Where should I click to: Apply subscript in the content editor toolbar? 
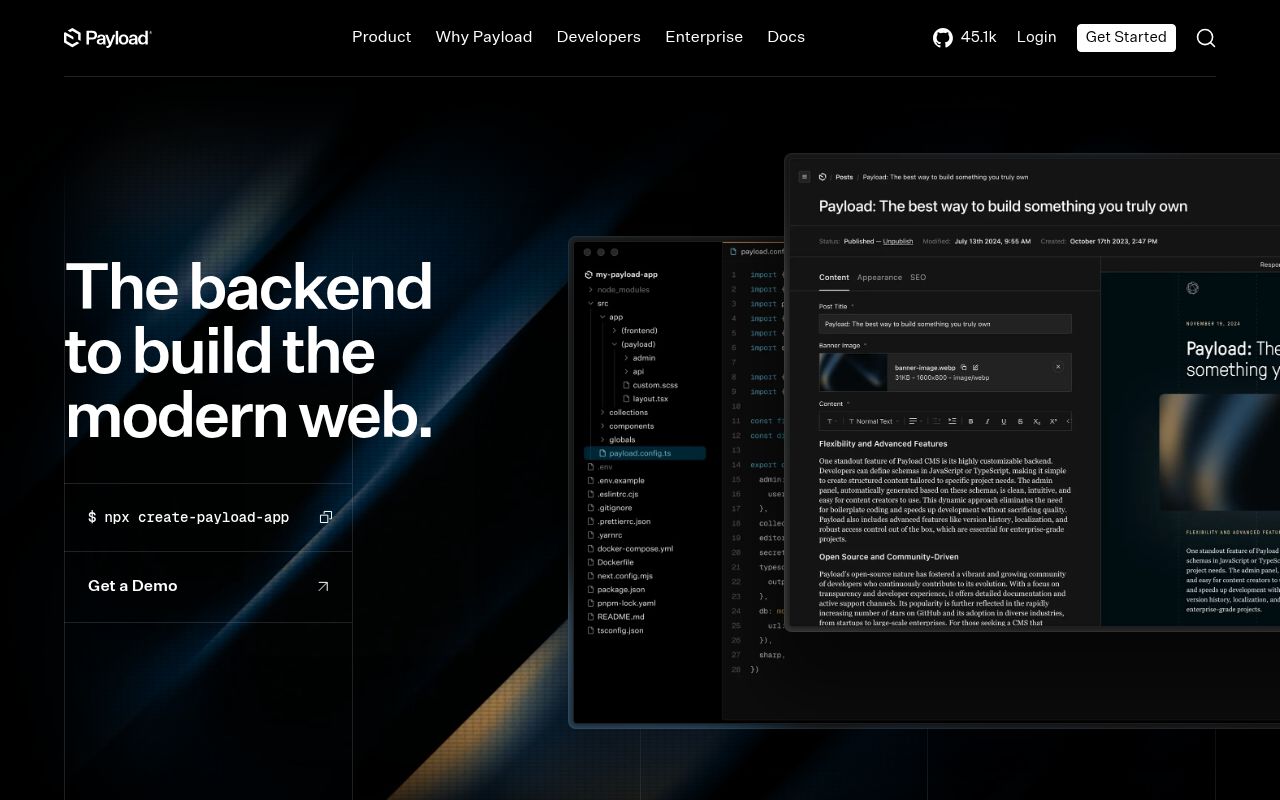click(1037, 421)
